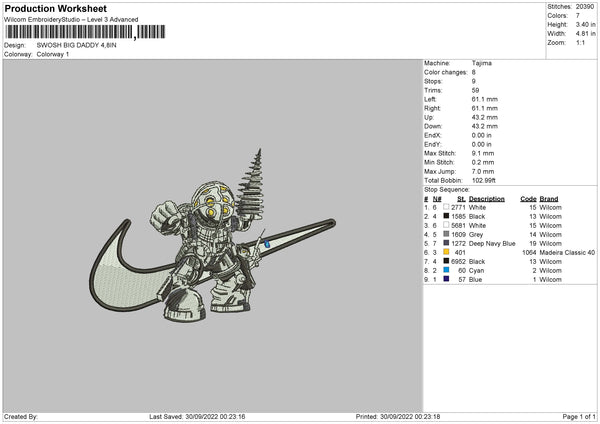Click the Code column header
The height and width of the screenshot is (424, 600).
click(x=528, y=199)
